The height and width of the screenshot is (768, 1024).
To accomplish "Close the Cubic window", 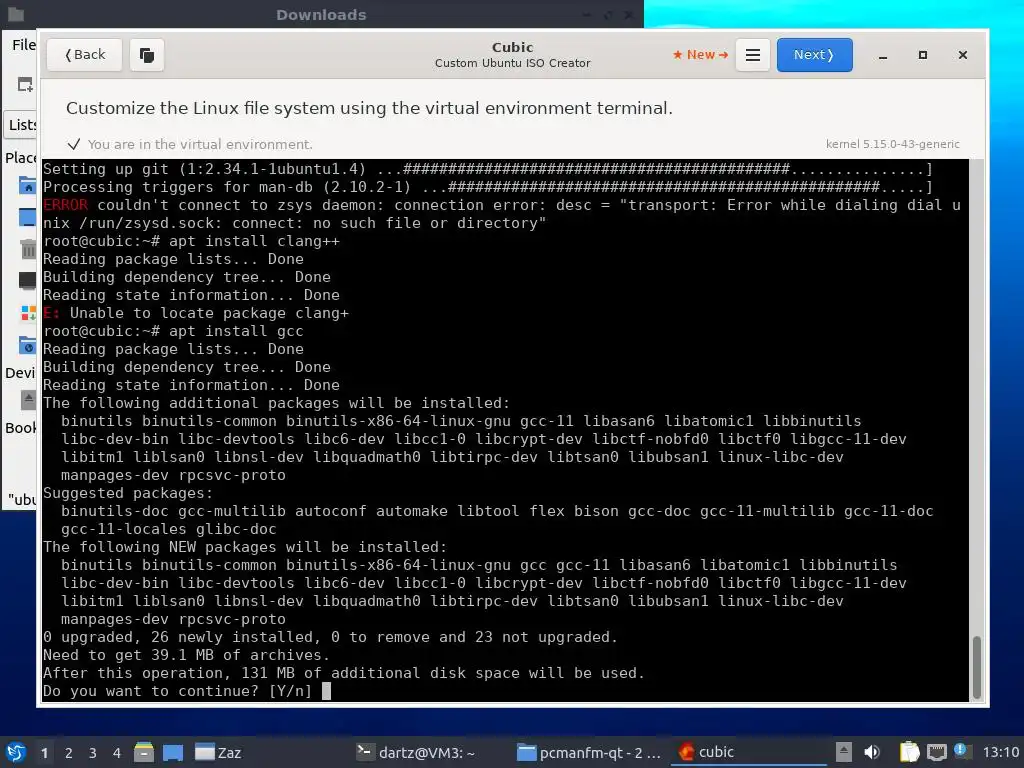I will tap(963, 56).
